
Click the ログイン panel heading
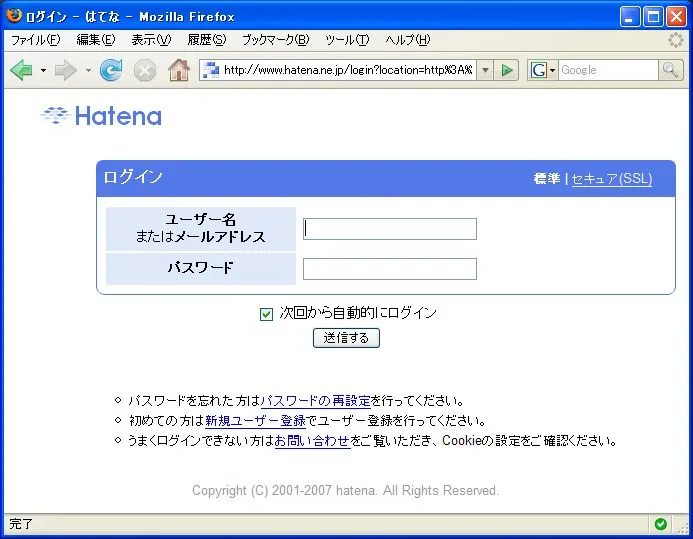pyautogui.click(x=133, y=177)
